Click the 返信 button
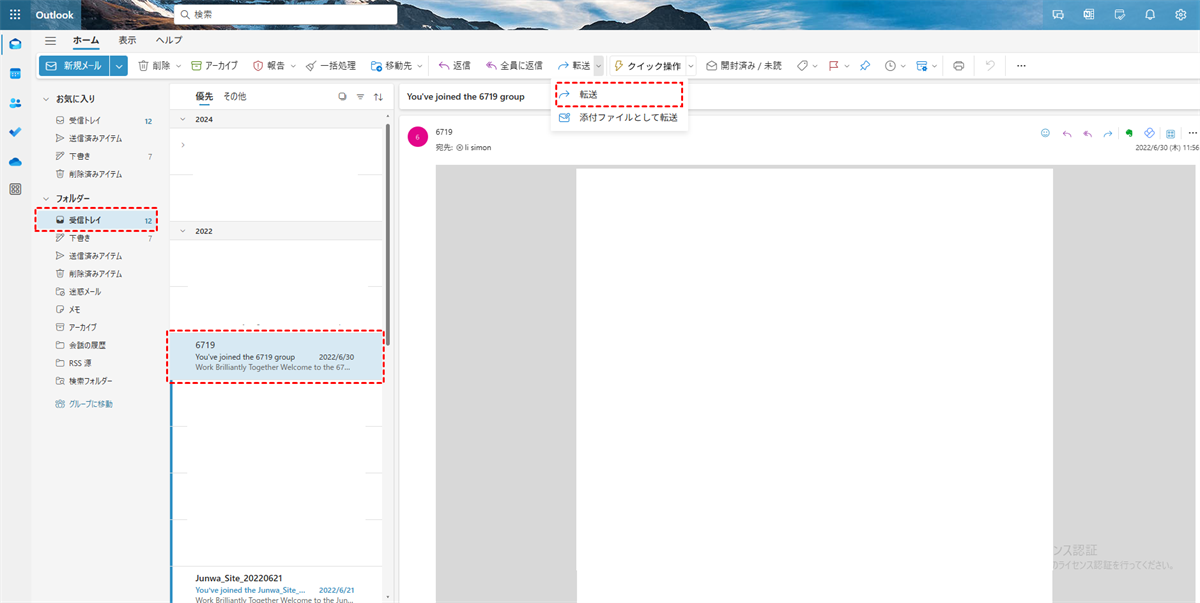Image resolution: width=1200 pixels, height=603 pixels. 454,65
